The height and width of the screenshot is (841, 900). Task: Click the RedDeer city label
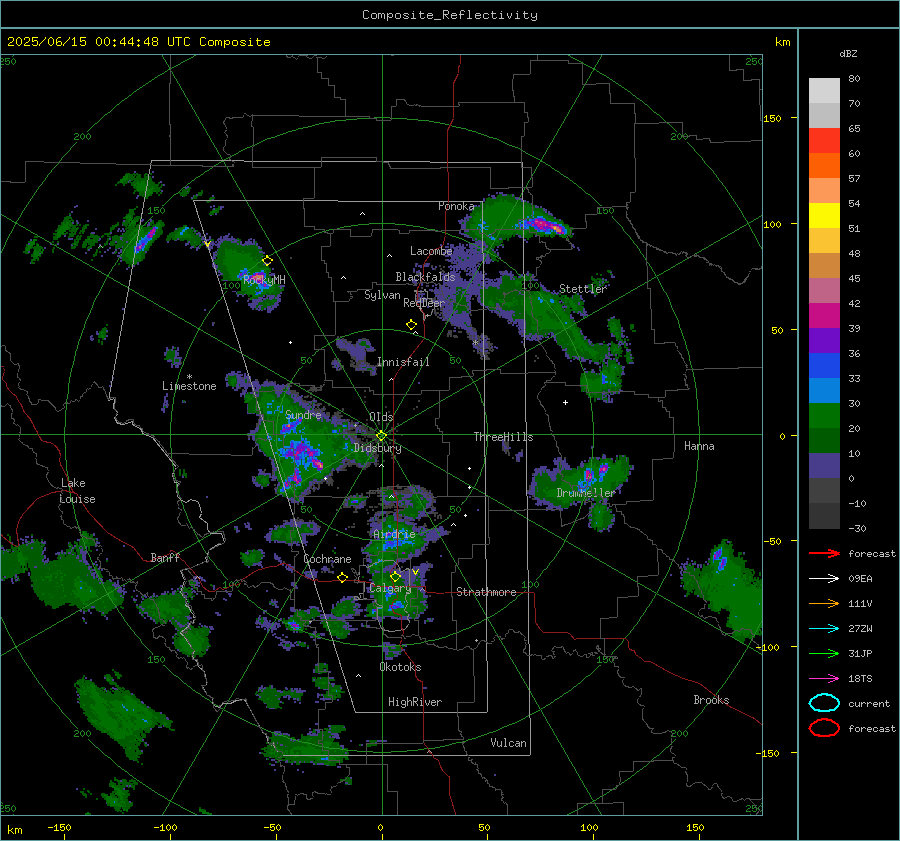coord(424,303)
